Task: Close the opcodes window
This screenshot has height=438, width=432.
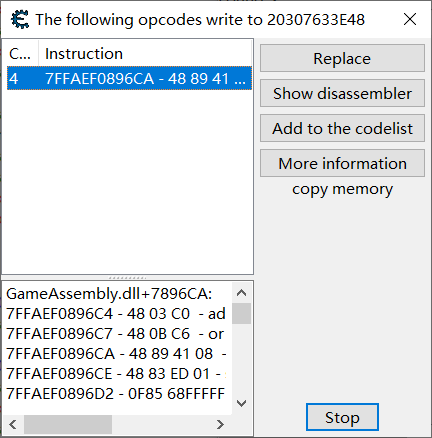Action: 410,19
